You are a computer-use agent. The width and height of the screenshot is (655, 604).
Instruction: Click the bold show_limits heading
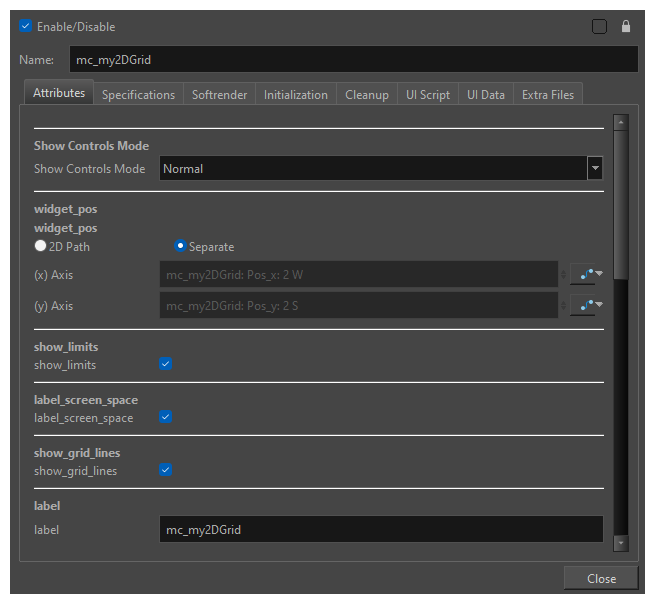66,347
